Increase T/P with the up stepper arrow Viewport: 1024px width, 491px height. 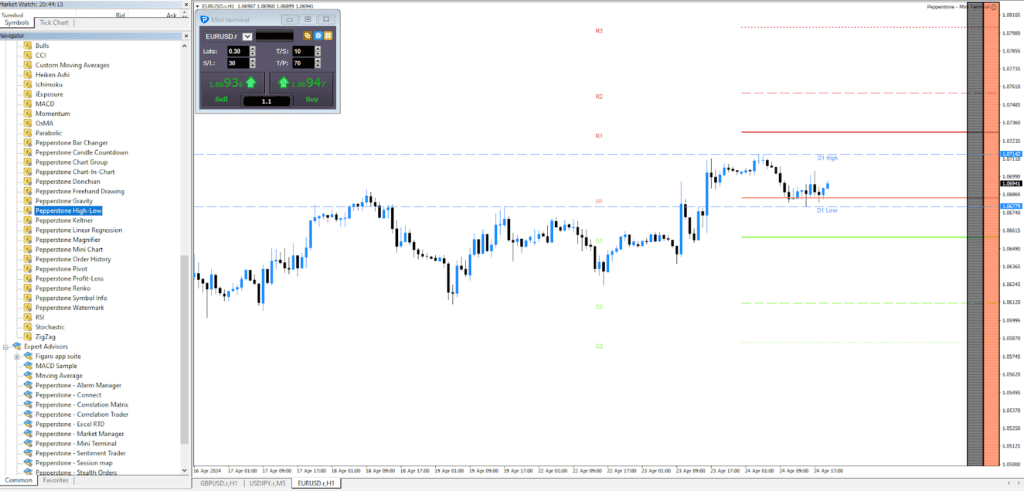click(318, 61)
